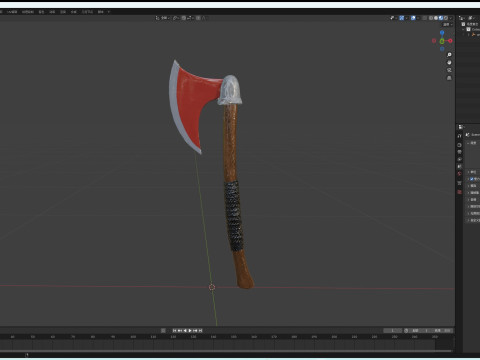Toggle snapping magnet in viewport header
Viewport: 480px width, 360px height.
pos(184,18)
